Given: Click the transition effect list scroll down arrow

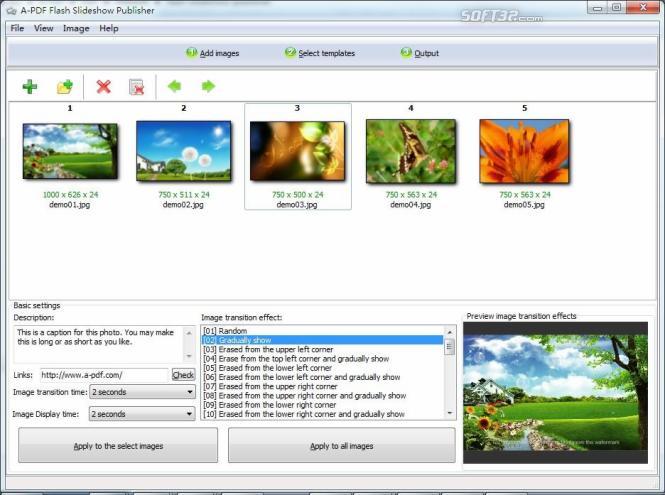Looking at the screenshot, I should click(x=450, y=413).
